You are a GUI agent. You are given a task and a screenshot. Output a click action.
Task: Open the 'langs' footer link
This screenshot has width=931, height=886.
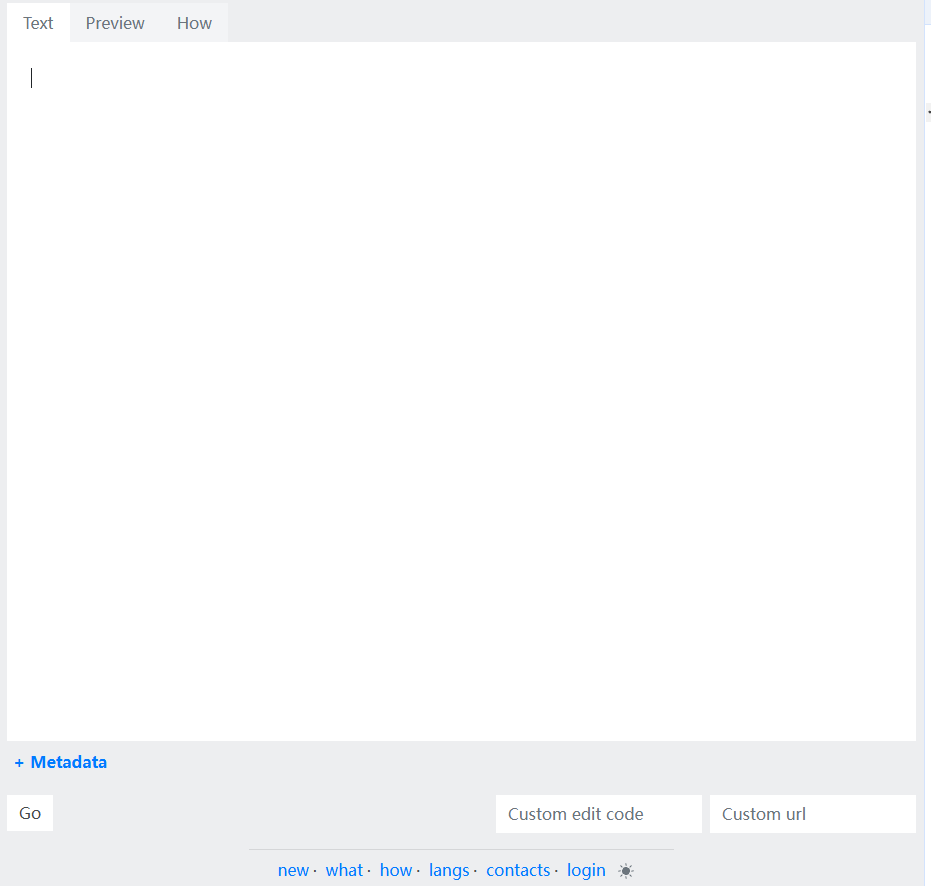click(449, 871)
